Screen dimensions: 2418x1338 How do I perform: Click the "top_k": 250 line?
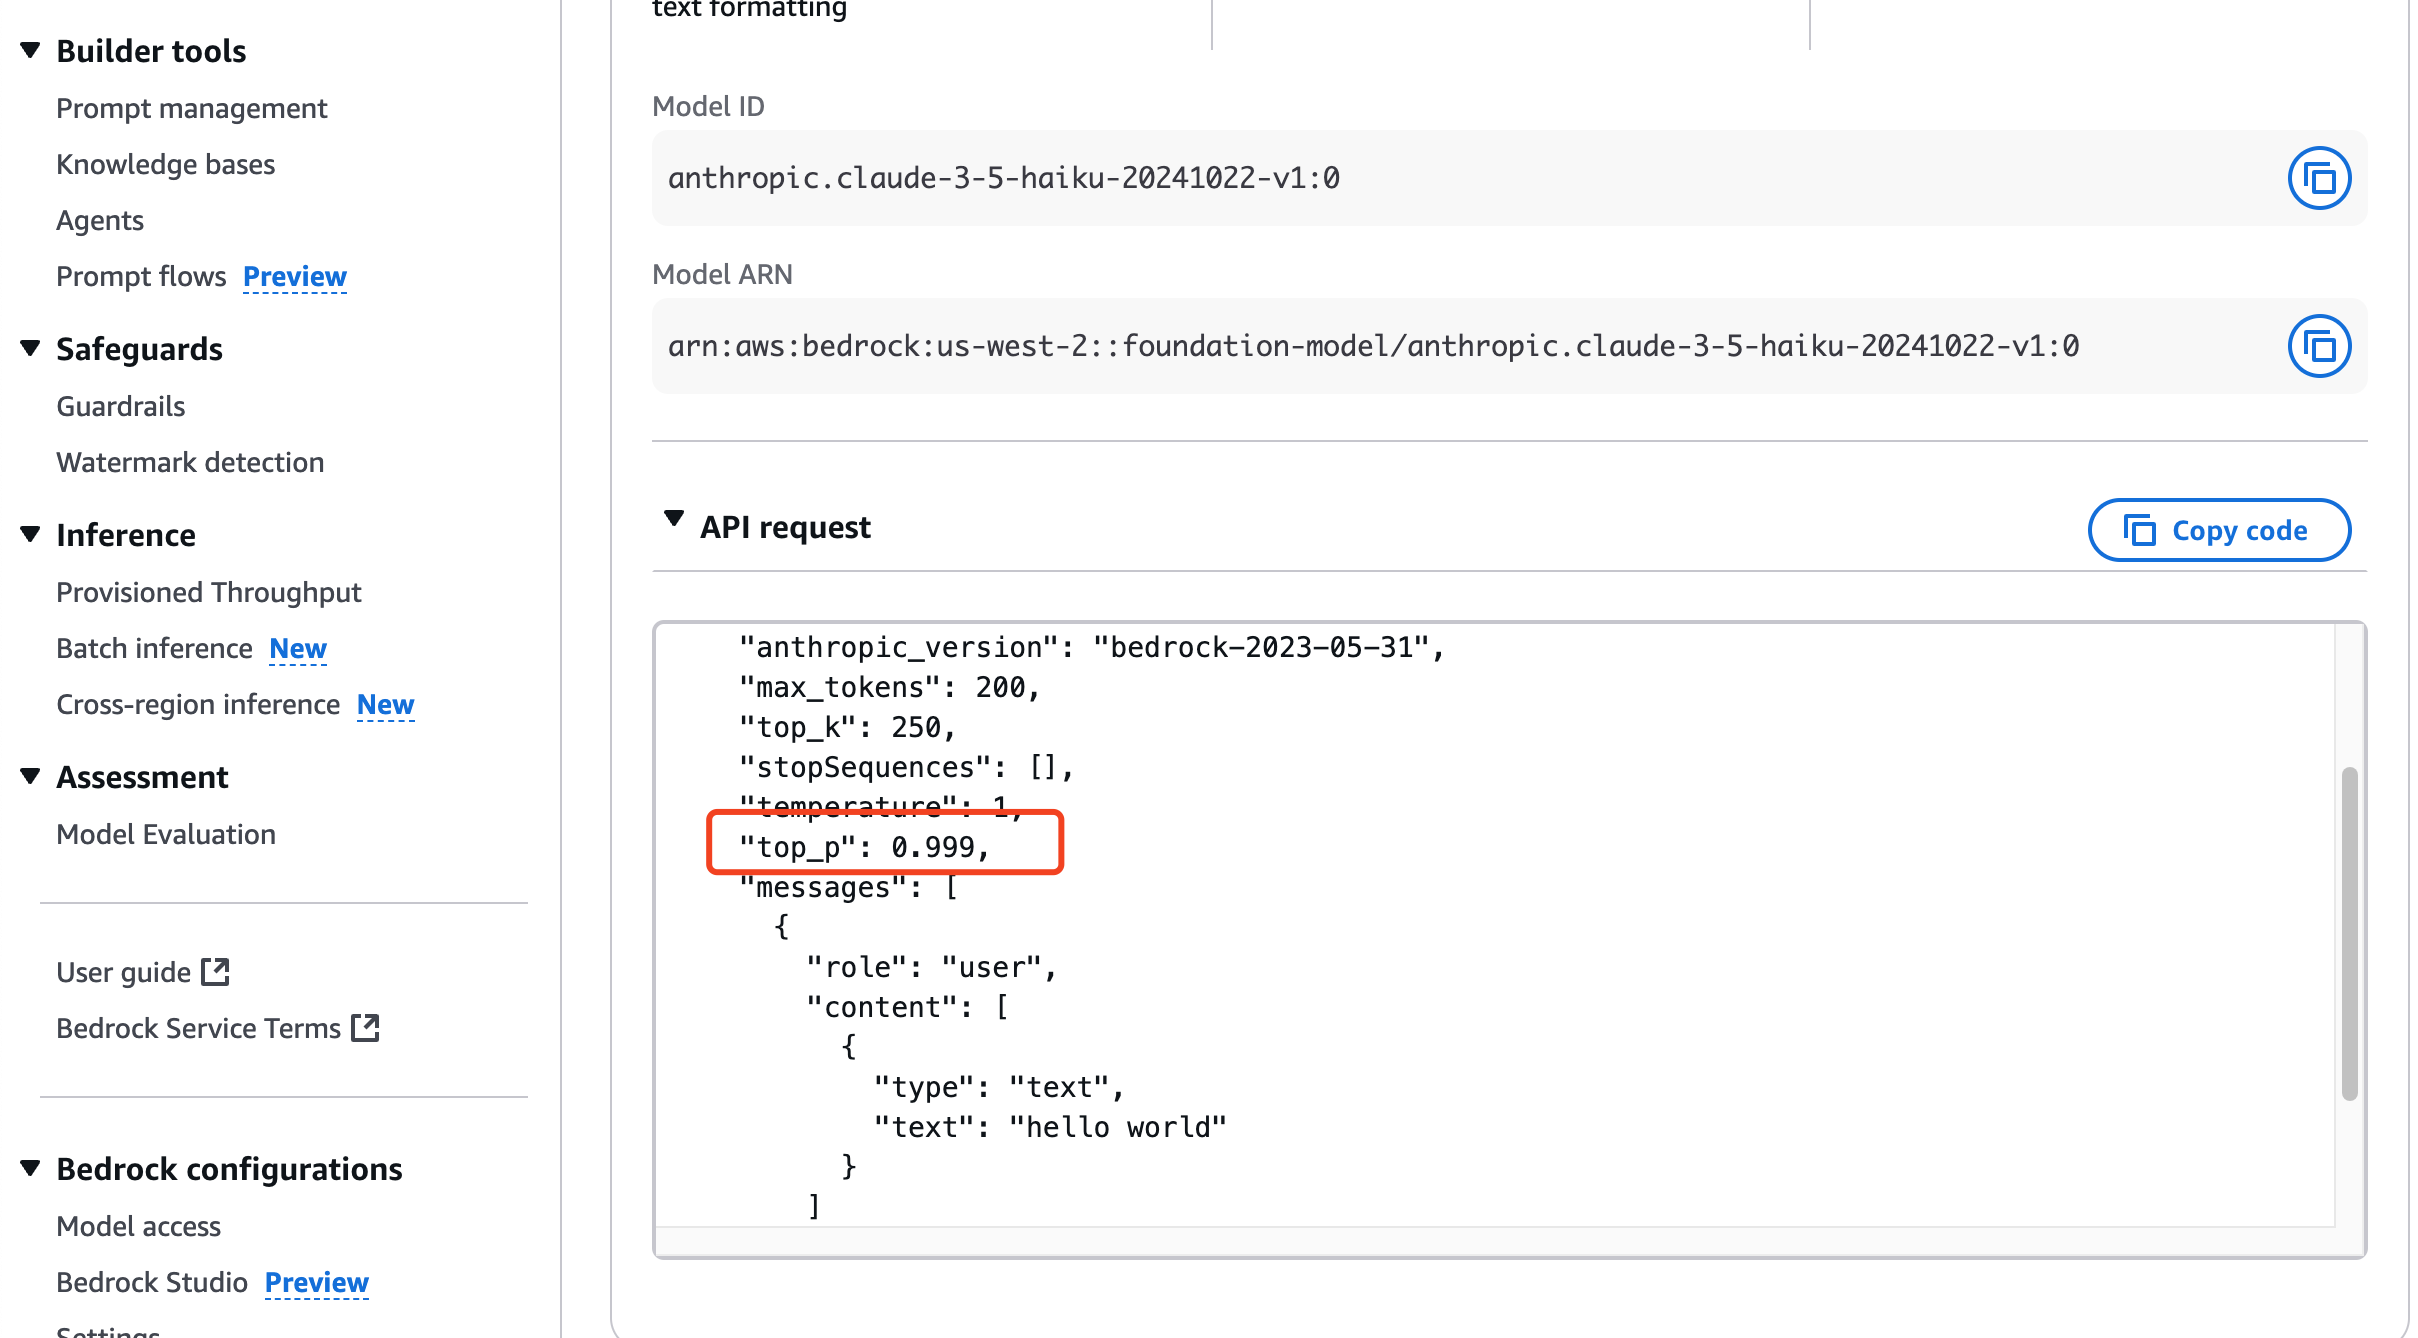click(x=848, y=727)
